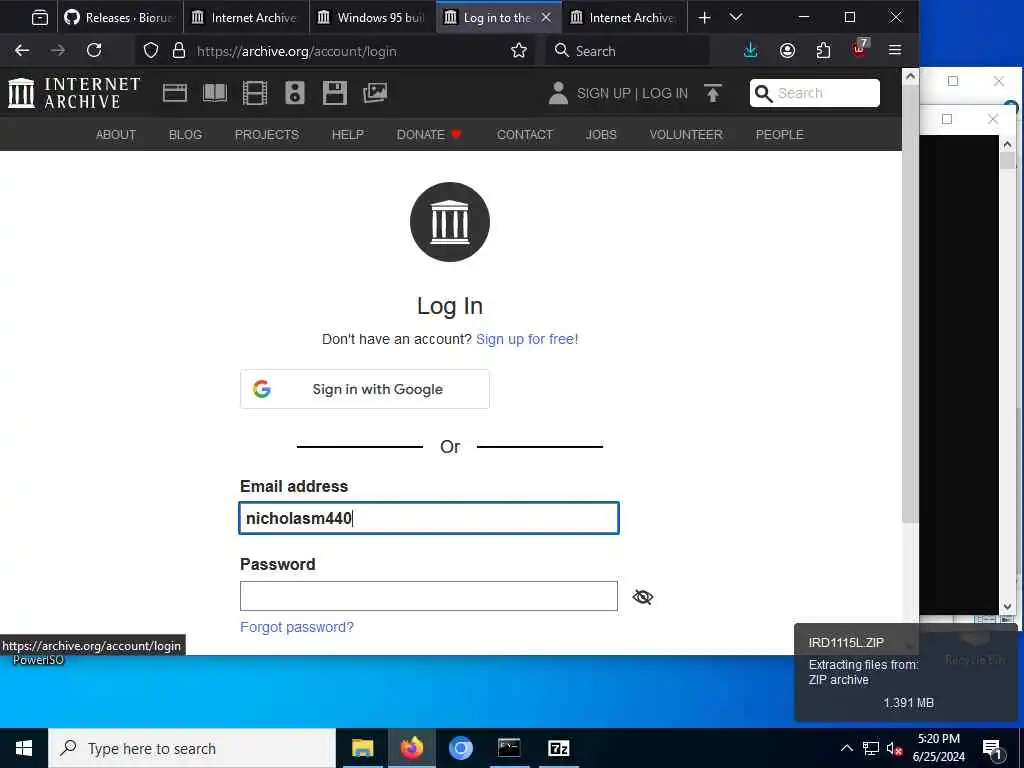This screenshot has height=768, width=1024.
Task: Focus the Firefox toolbar Search field
Action: (627, 50)
